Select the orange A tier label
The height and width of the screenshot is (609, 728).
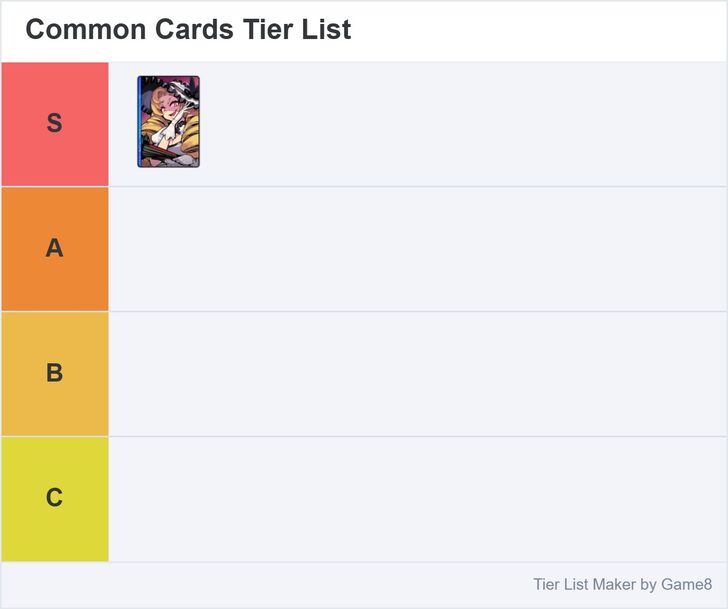55,248
